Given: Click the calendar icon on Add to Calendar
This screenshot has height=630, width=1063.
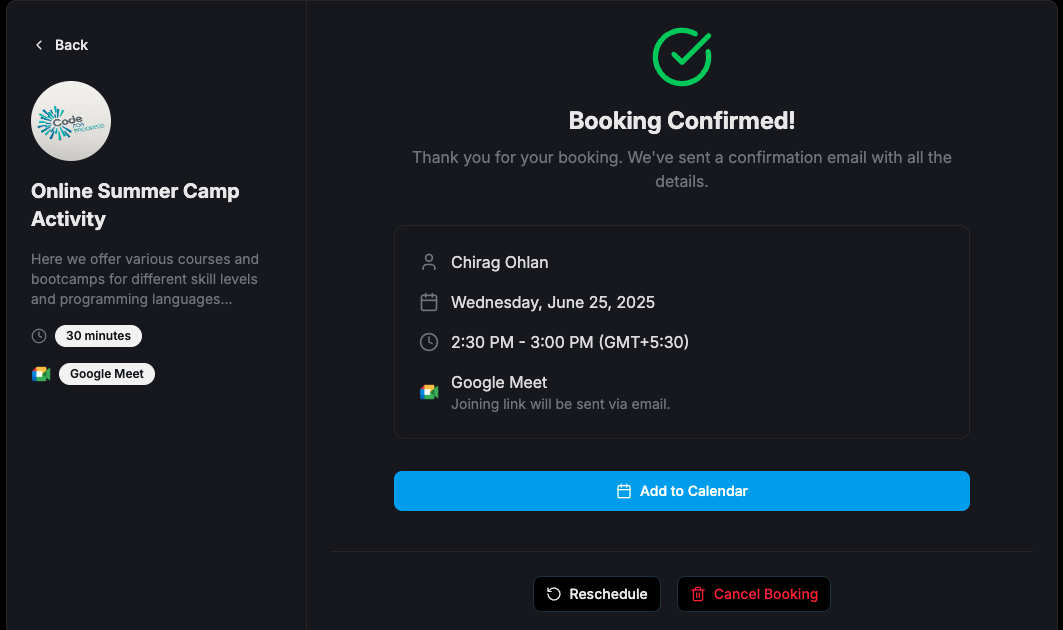Looking at the screenshot, I should point(624,491).
